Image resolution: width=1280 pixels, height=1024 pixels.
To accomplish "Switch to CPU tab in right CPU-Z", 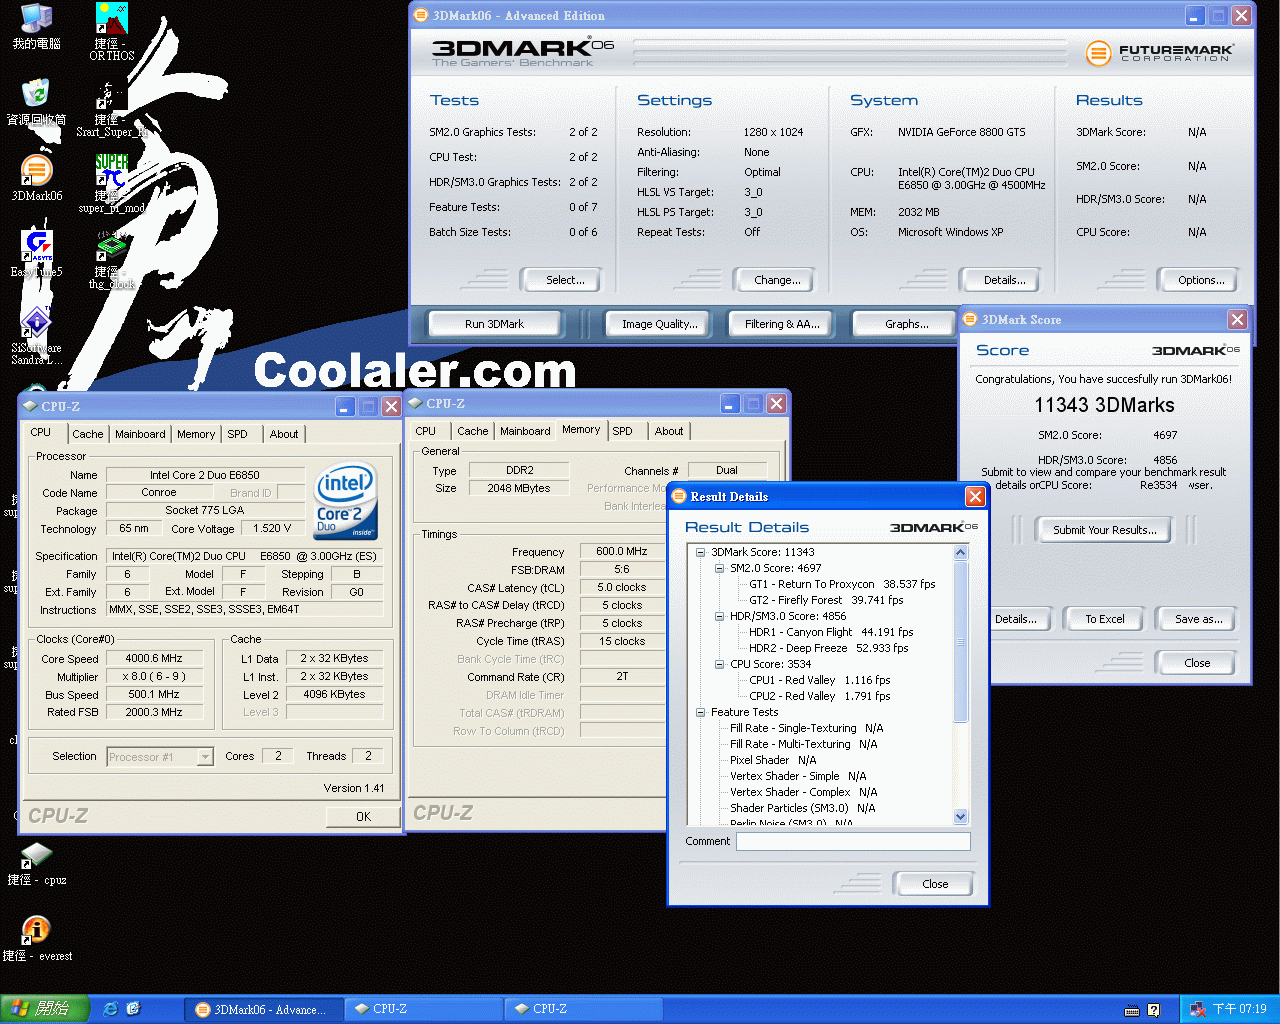I will [426, 431].
